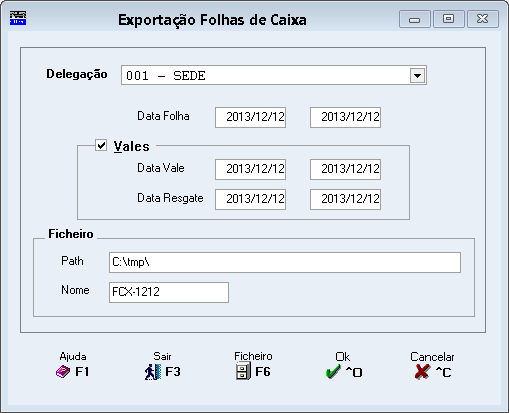
Task: Click the Data Resgate start date field
Action: click(x=250, y=199)
